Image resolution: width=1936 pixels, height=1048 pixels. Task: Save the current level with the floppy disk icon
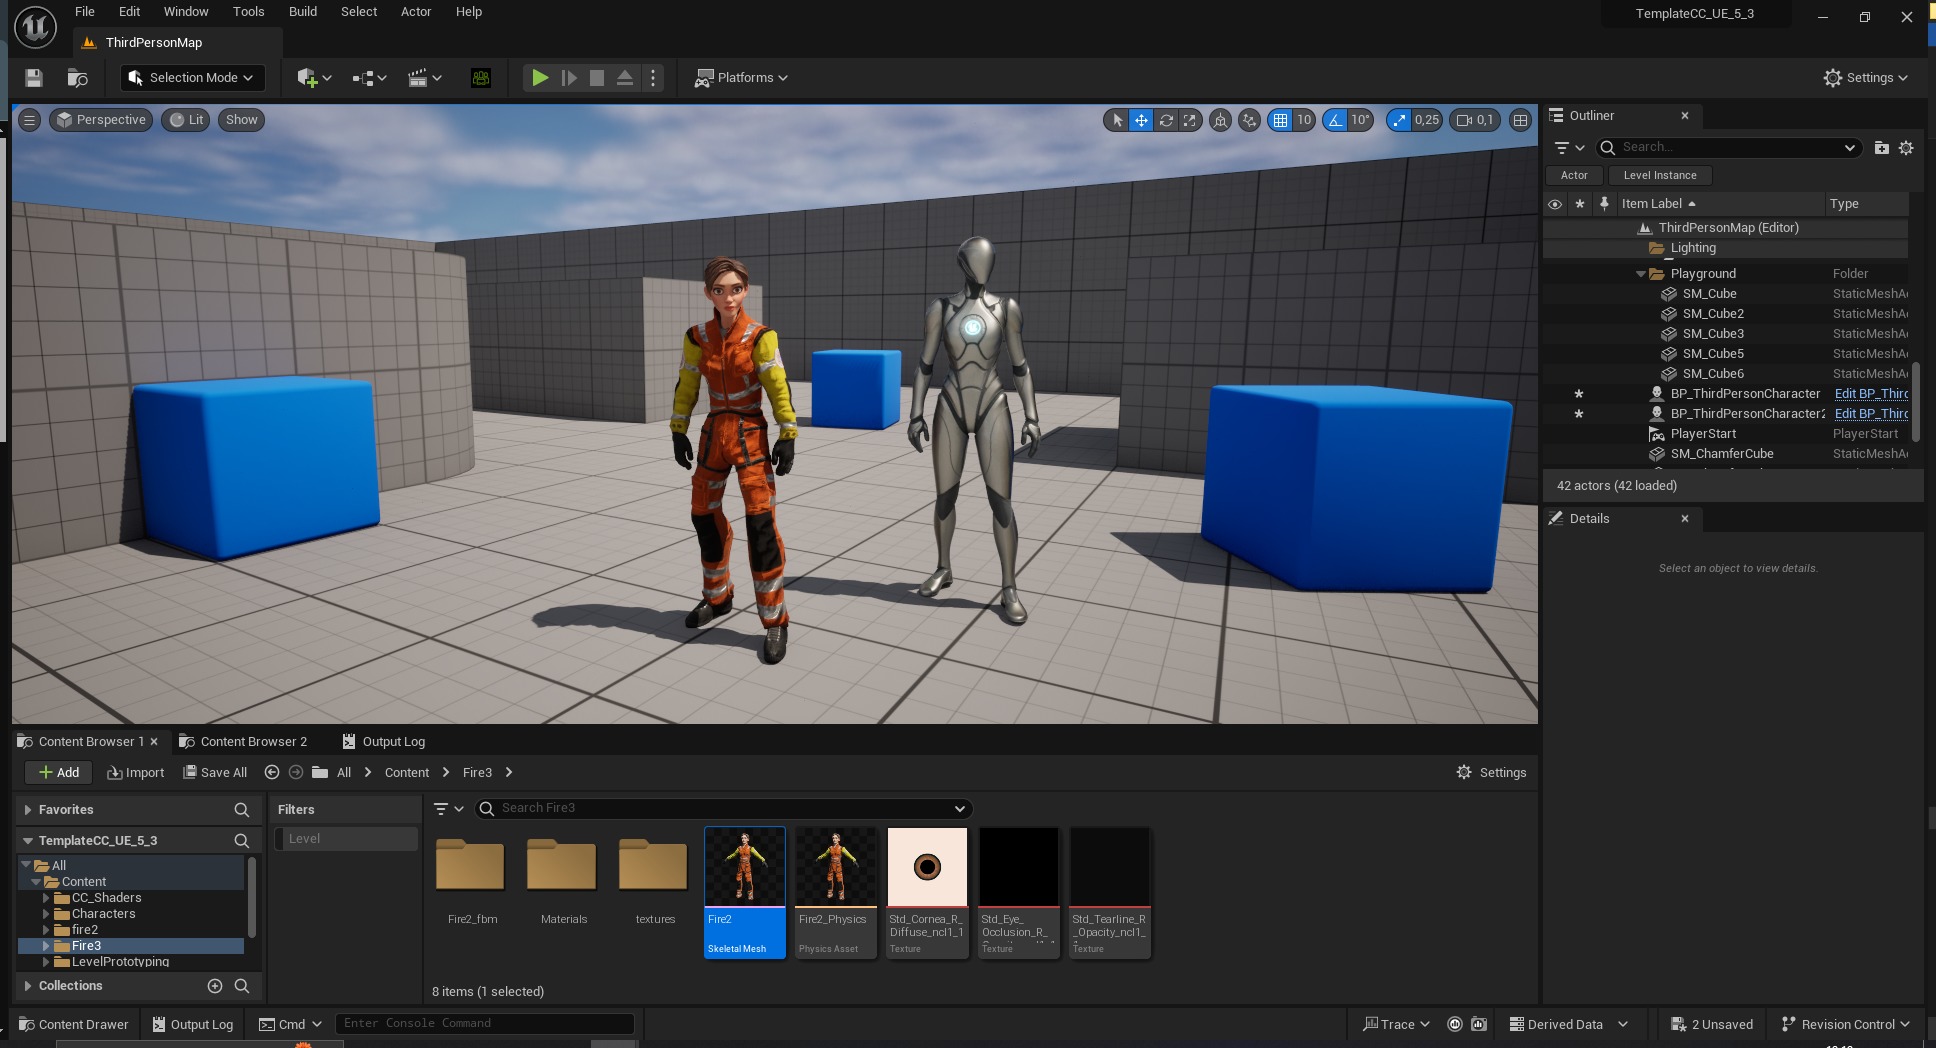[34, 78]
